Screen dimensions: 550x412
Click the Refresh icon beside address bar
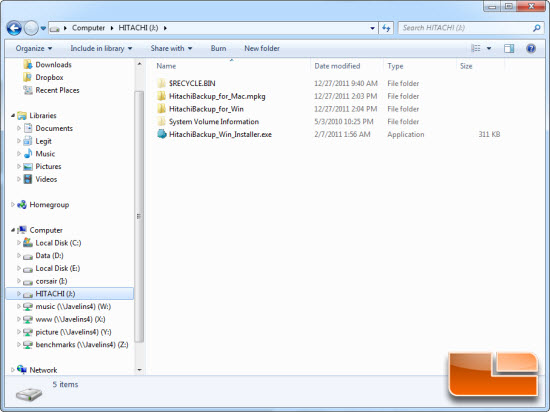click(386, 28)
